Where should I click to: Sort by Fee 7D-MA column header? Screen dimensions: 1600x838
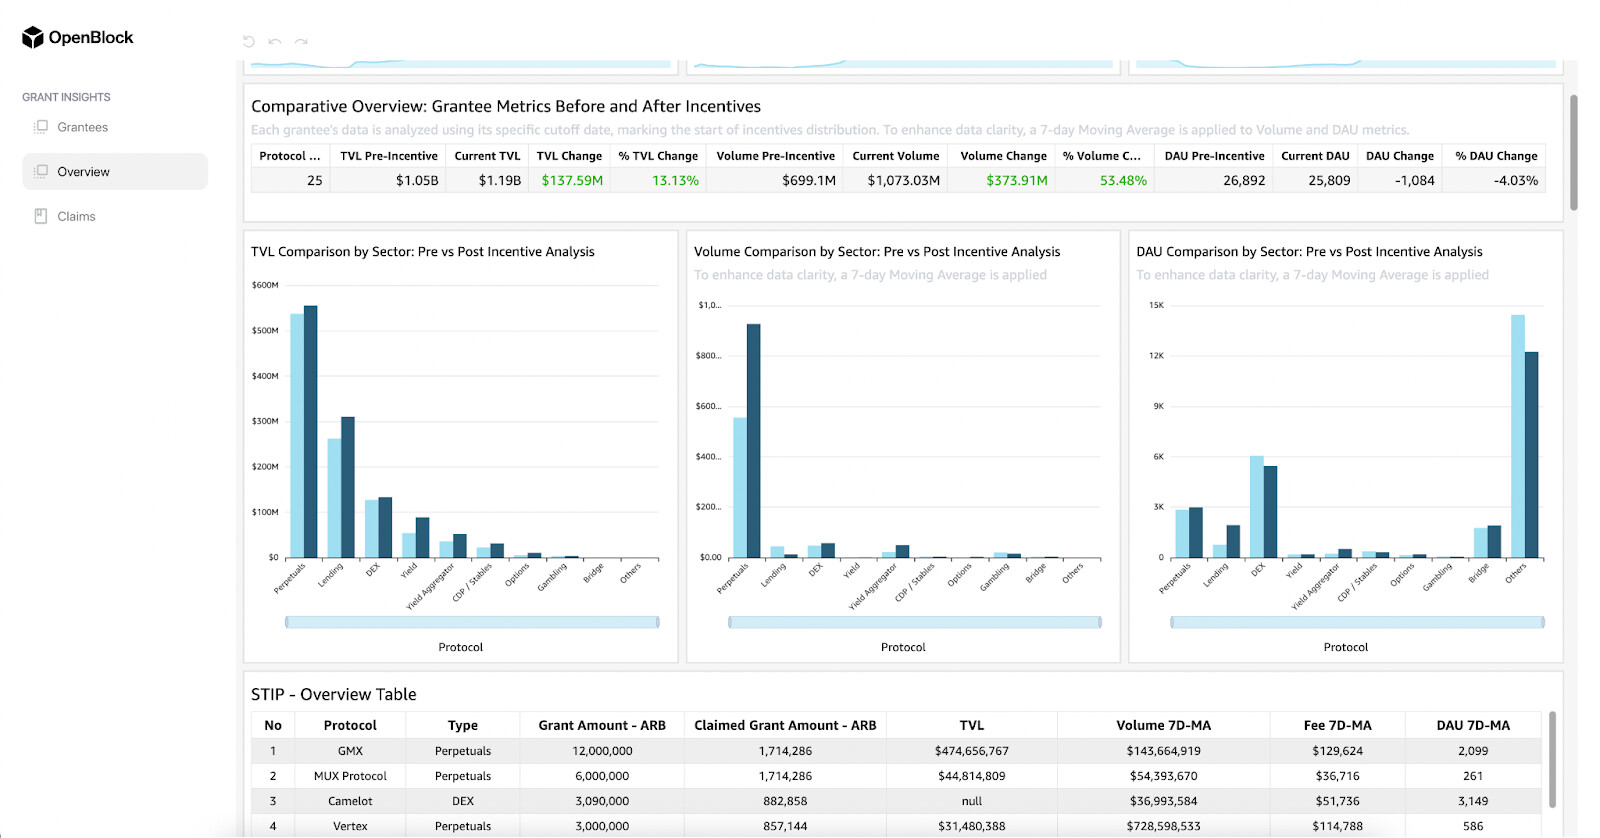pos(1337,725)
